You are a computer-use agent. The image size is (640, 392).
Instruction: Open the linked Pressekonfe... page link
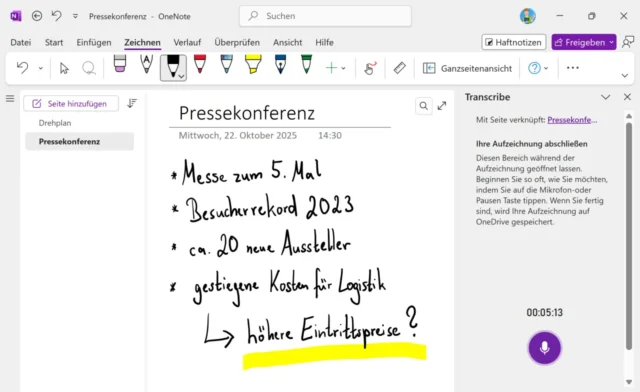[x=572, y=120]
